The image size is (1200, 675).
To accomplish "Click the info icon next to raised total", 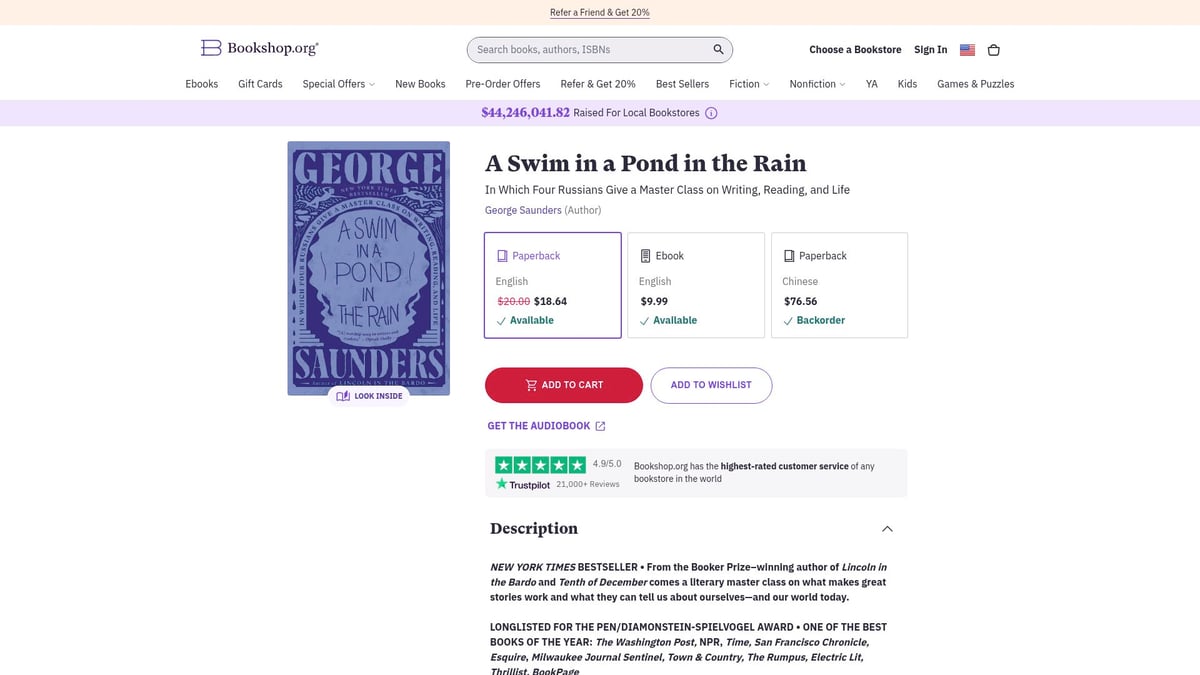I will coord(710,113).
